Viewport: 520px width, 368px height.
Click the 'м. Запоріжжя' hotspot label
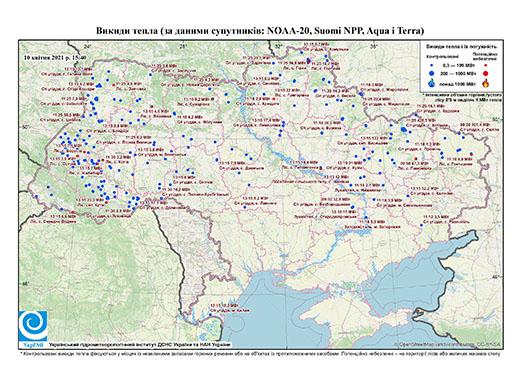click(x=371, y=227)
